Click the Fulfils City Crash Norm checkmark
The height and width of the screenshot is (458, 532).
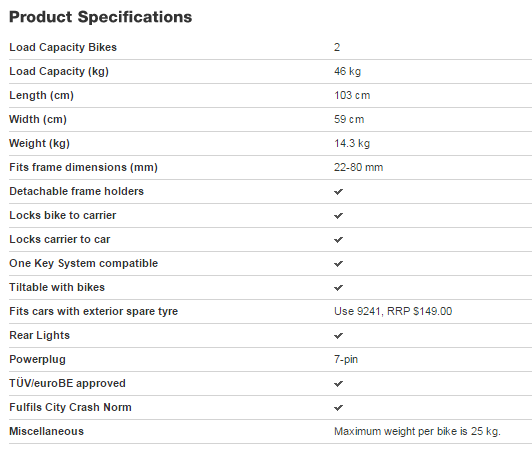(x=338, y=408)
